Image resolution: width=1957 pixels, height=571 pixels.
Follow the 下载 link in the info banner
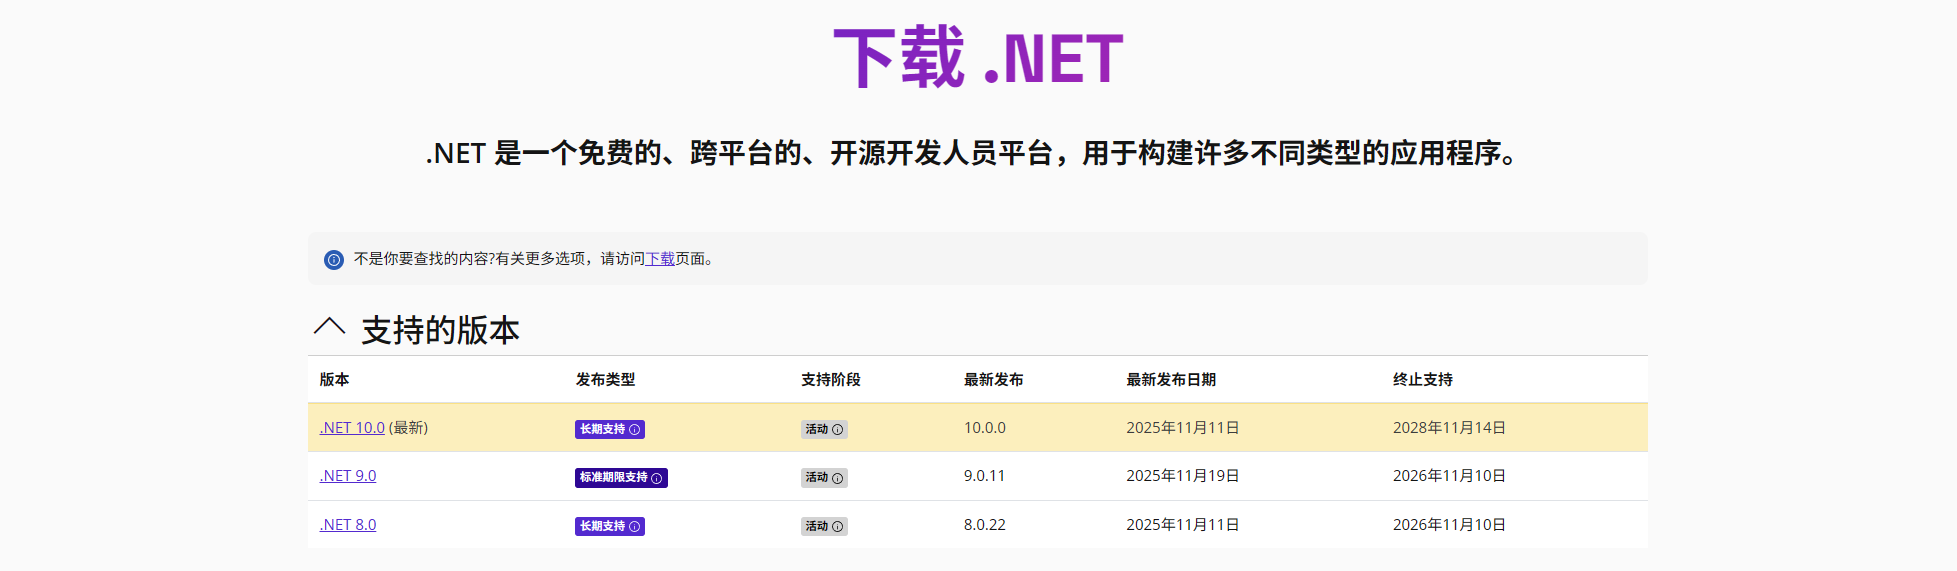click(660, 259)
